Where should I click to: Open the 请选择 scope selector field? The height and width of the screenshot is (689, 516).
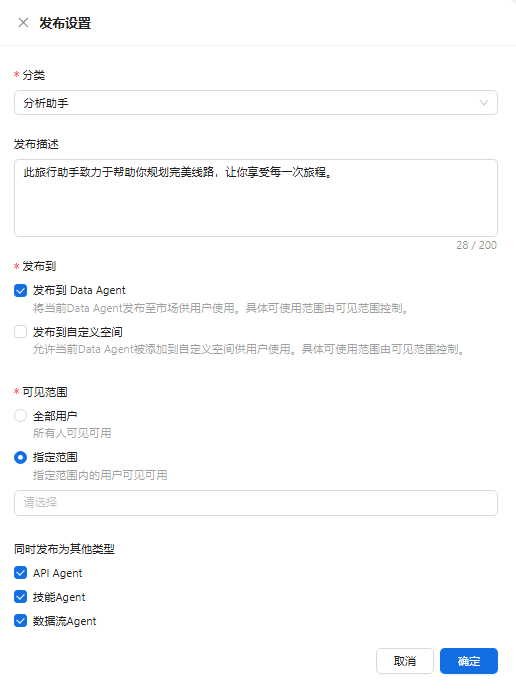(256, 503)
